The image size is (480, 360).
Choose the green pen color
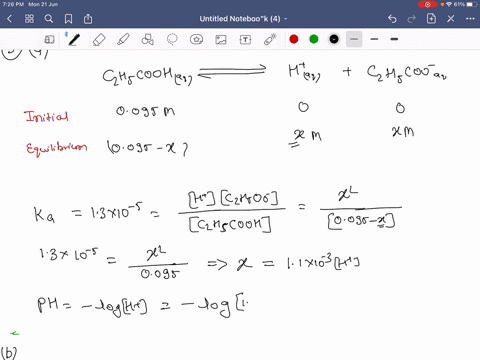[314, 39]
